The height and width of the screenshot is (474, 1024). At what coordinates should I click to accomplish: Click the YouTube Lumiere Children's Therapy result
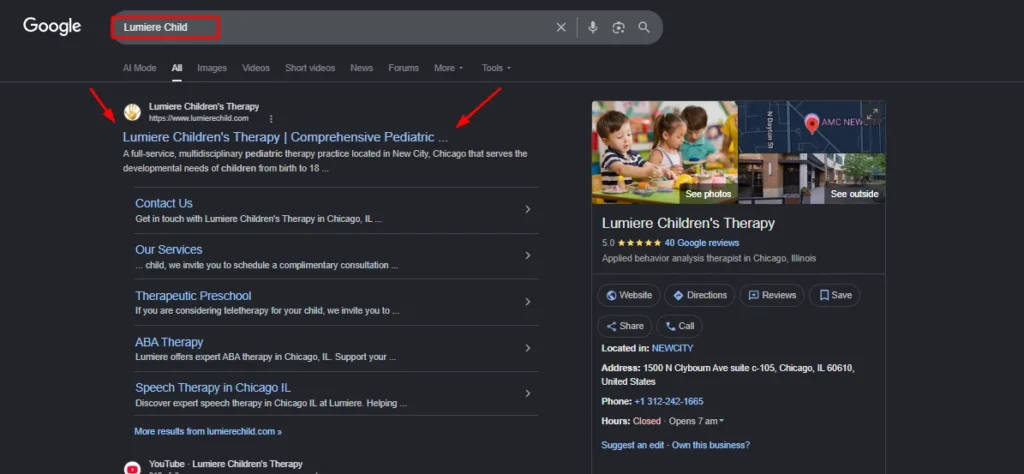click(225, 464)
